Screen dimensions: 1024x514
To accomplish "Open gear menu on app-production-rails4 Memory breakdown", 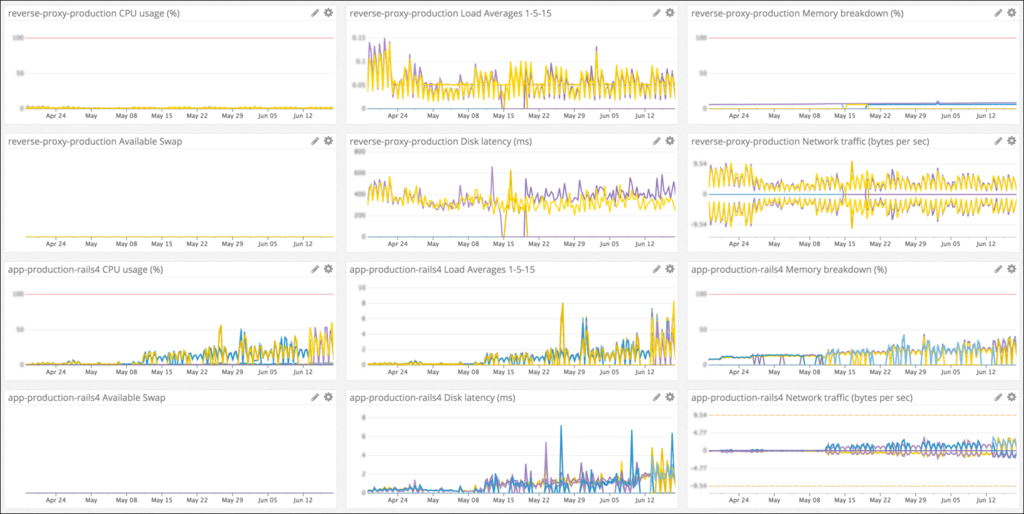I will [x=1012, y=268].
